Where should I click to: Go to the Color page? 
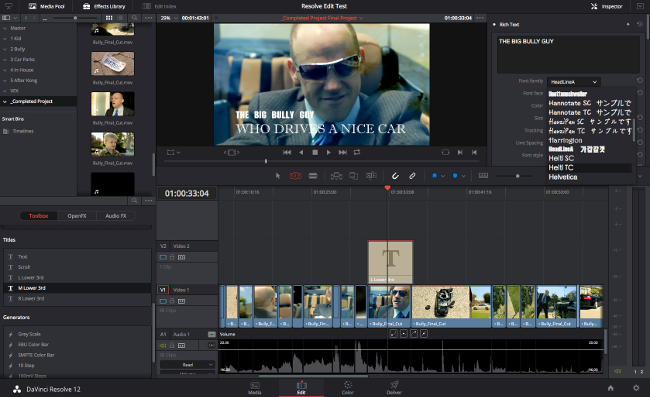pyautogui.click(x=347, y=388)
